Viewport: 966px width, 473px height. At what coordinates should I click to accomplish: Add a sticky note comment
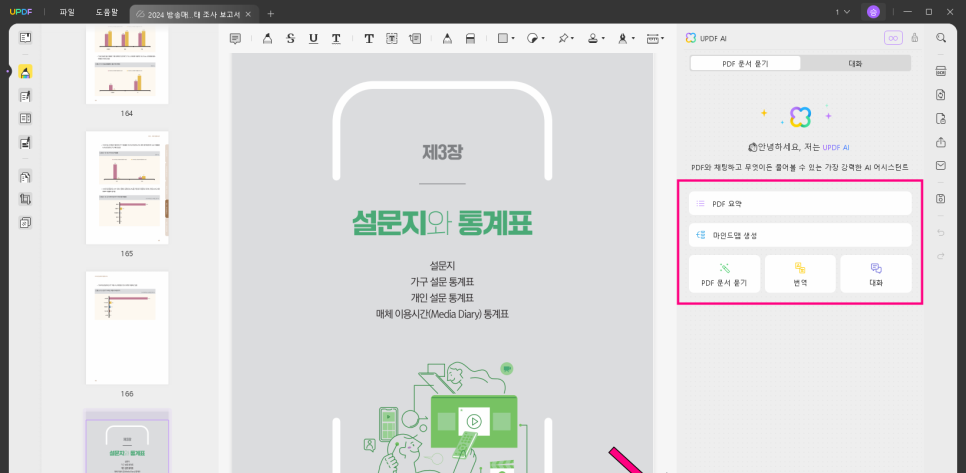[x=235, y=39]
